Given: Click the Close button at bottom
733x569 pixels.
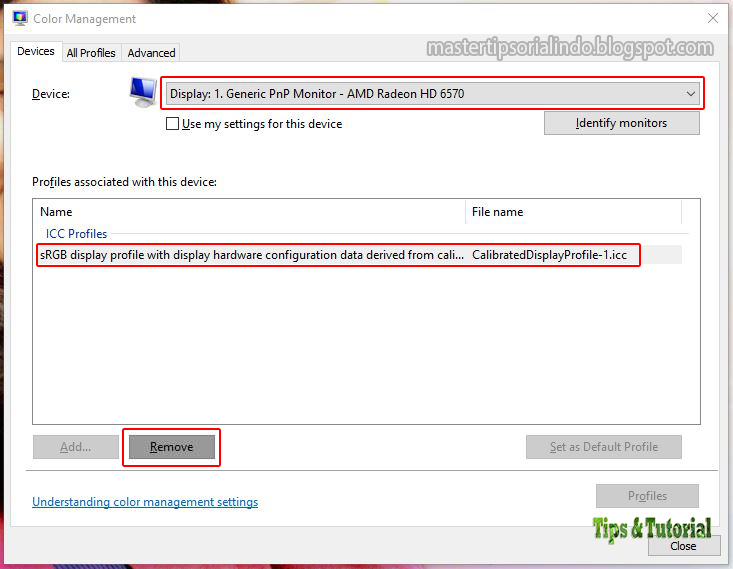Looking at the screenshot, I should (x=684, y=546).
